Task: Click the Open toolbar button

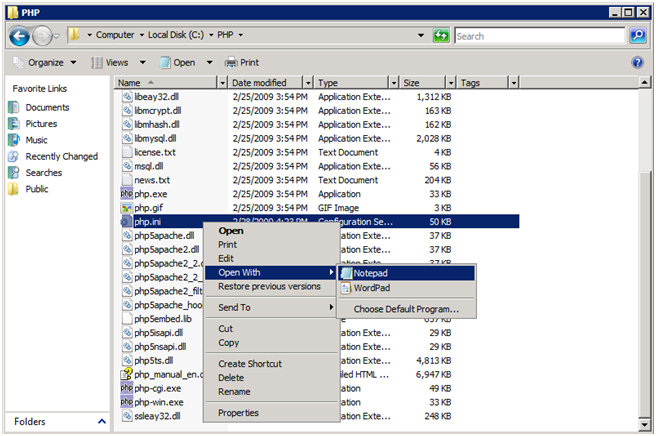Action: (178, 63)
